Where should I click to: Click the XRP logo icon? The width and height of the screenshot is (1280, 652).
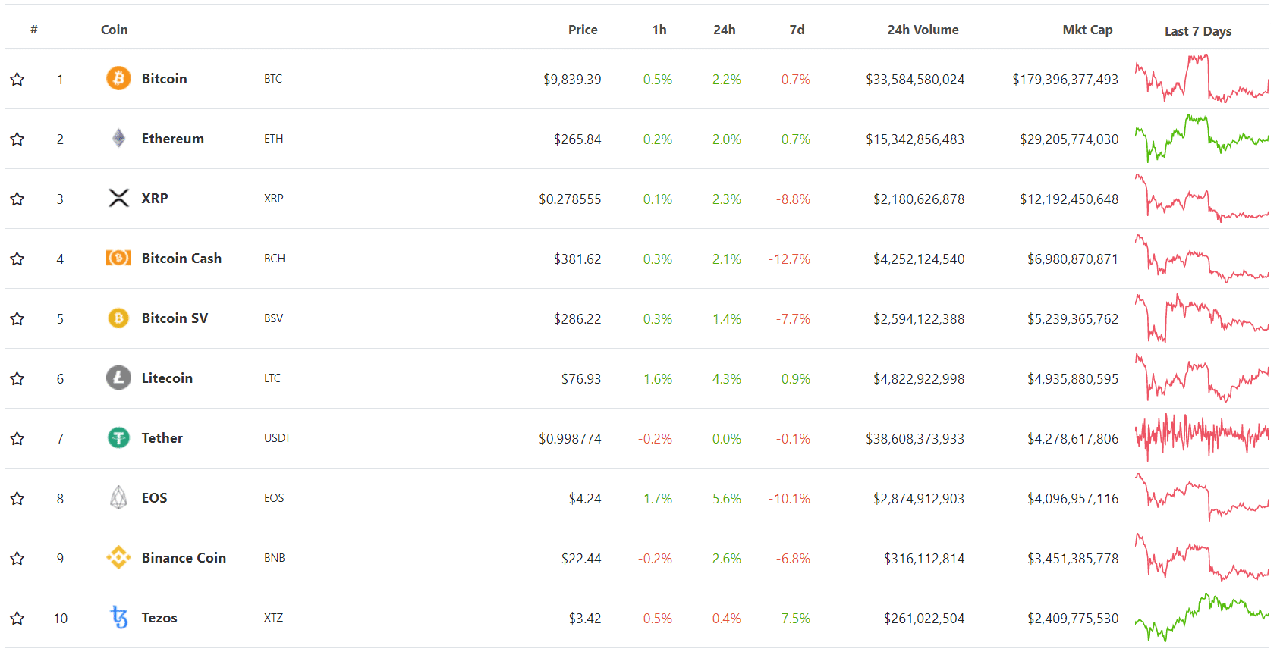point(118,198)
